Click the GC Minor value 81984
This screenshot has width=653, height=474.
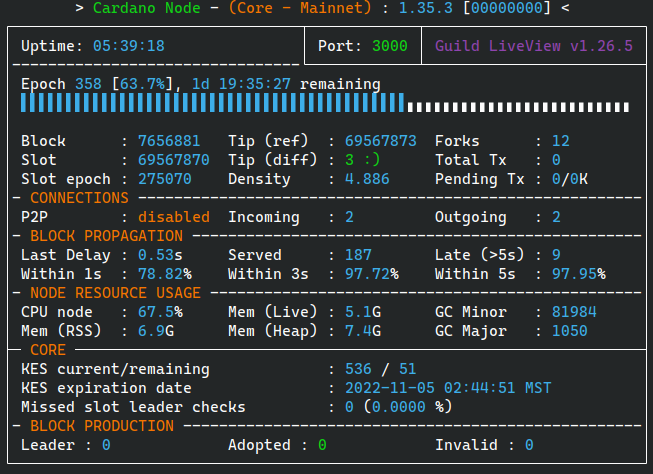coord(574,312)
